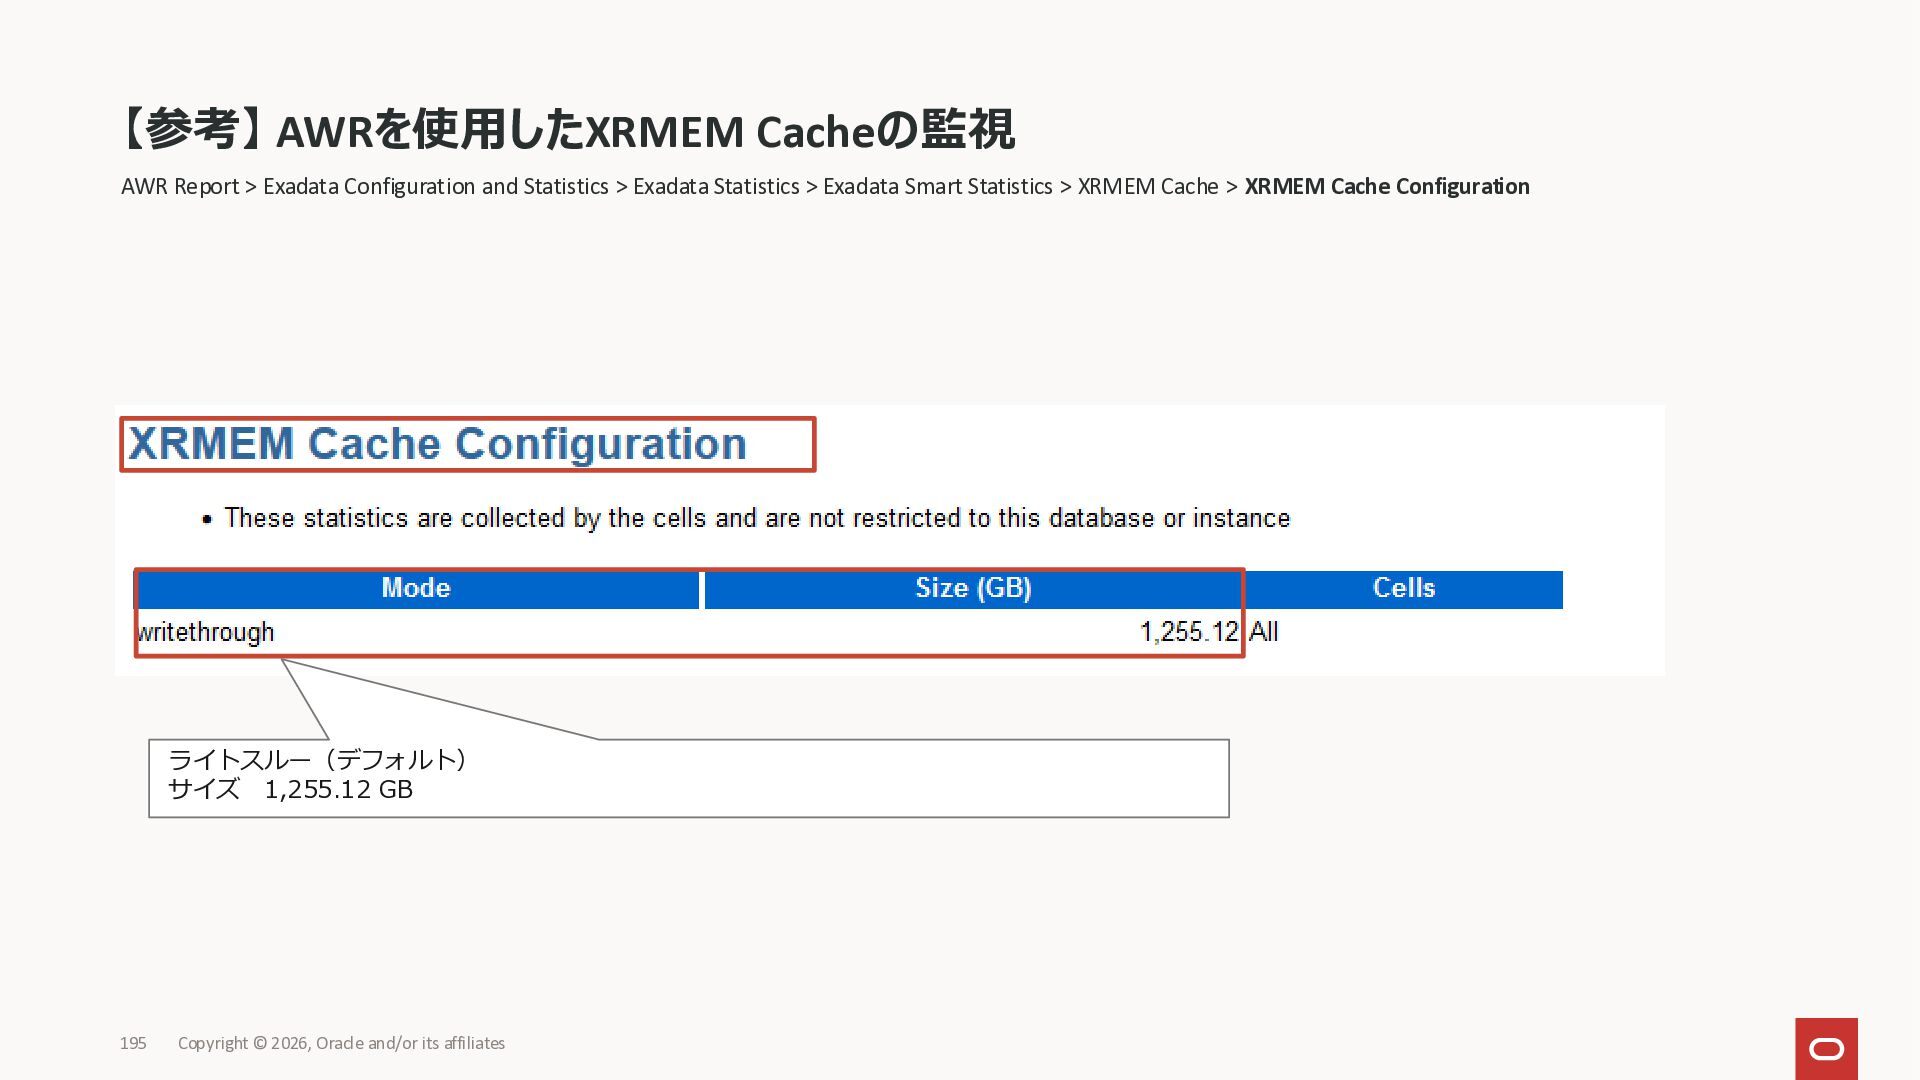Click the XRMEM Cache Configuration heading

438,444
